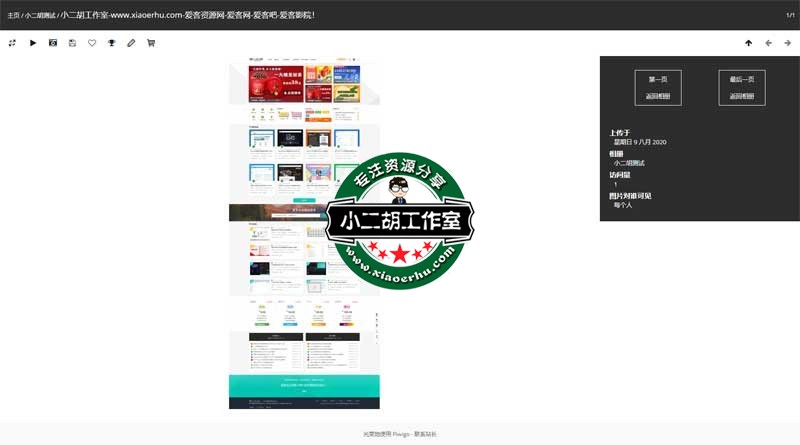Screen dimensions: 800x445
Task: Click the shopping cart icon
Action: (x=151, y=43)
